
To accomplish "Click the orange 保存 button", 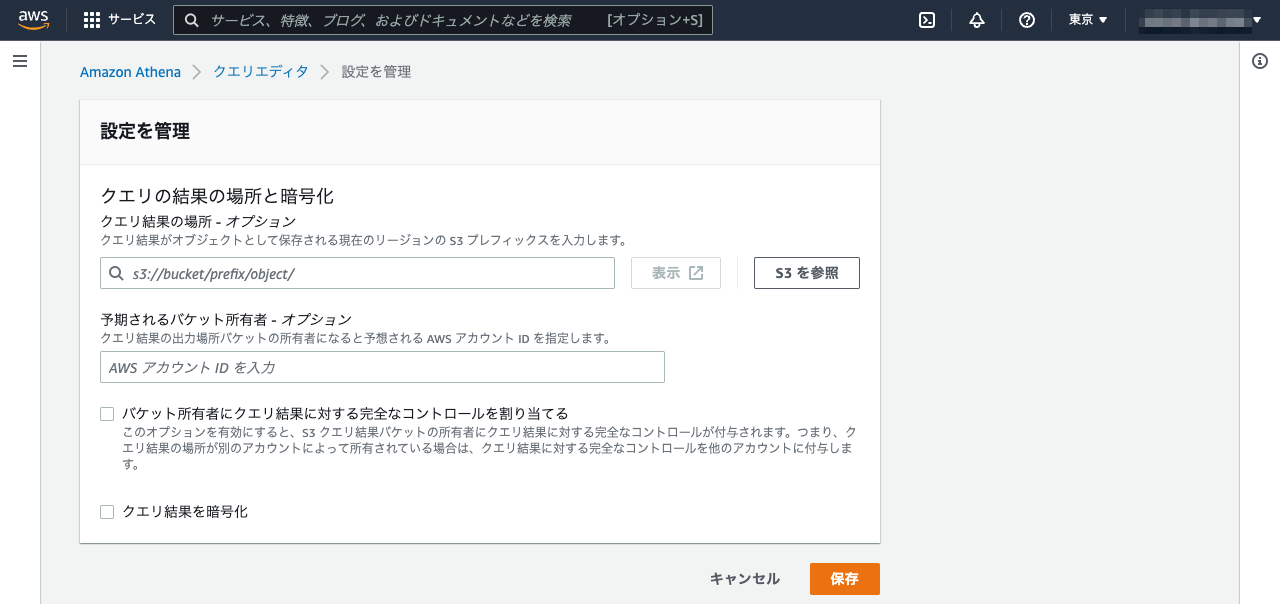I will coord(844,579).
